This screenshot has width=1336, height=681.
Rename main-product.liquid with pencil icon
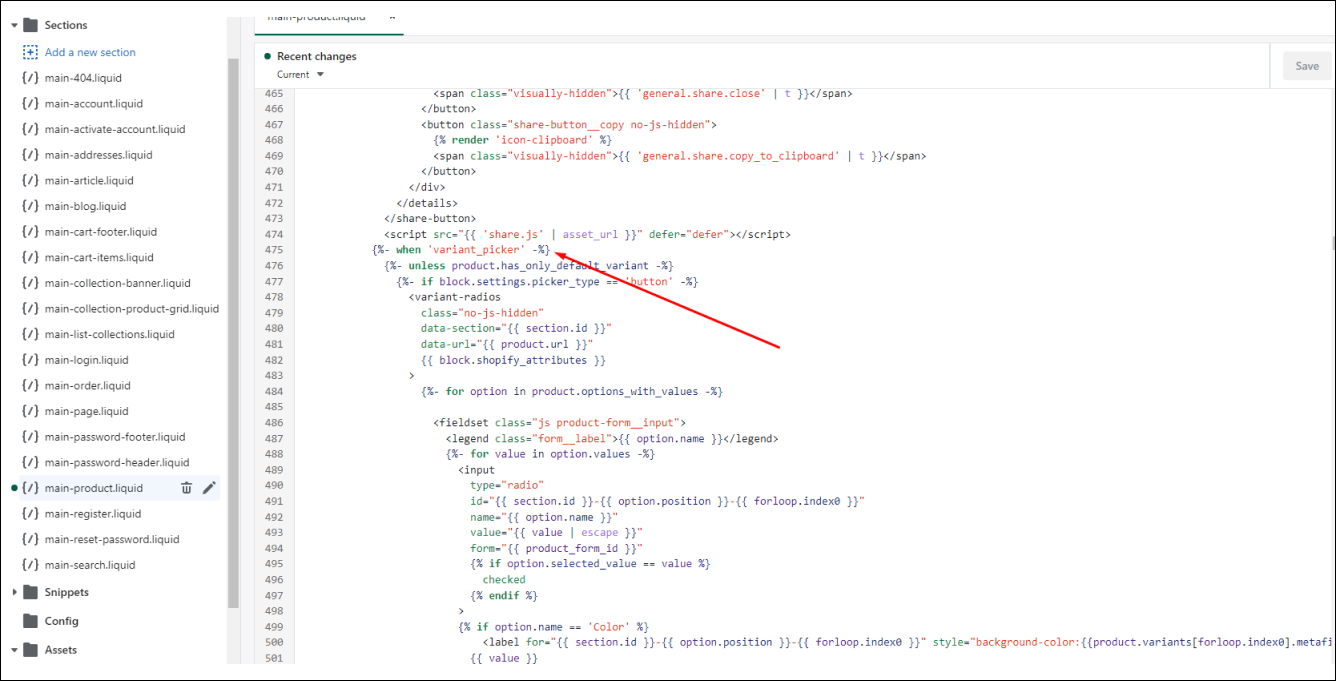(x=209, y=488)
